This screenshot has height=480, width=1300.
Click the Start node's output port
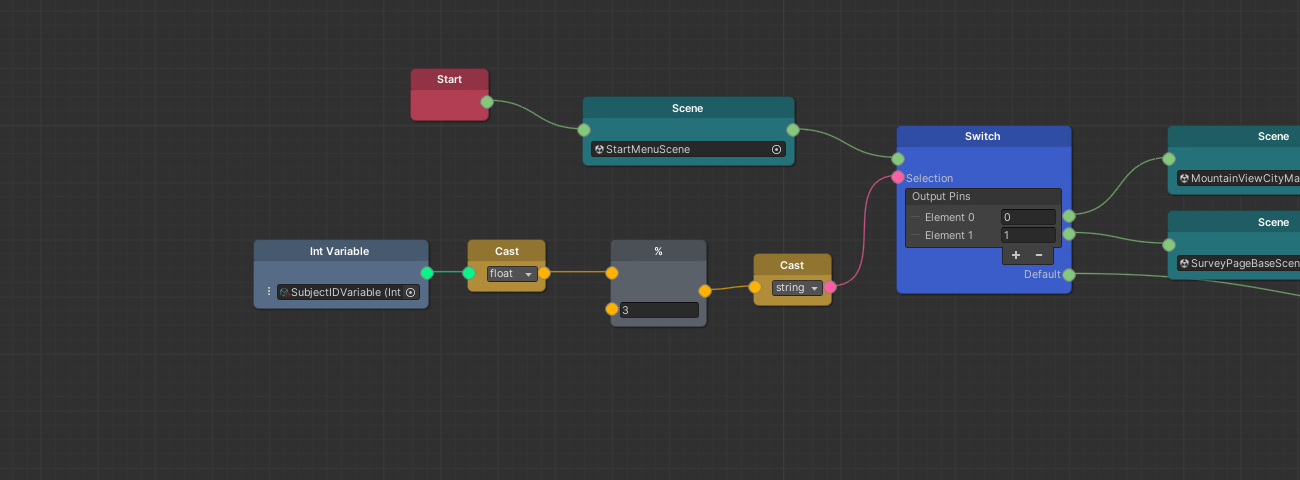click(487, 102)
